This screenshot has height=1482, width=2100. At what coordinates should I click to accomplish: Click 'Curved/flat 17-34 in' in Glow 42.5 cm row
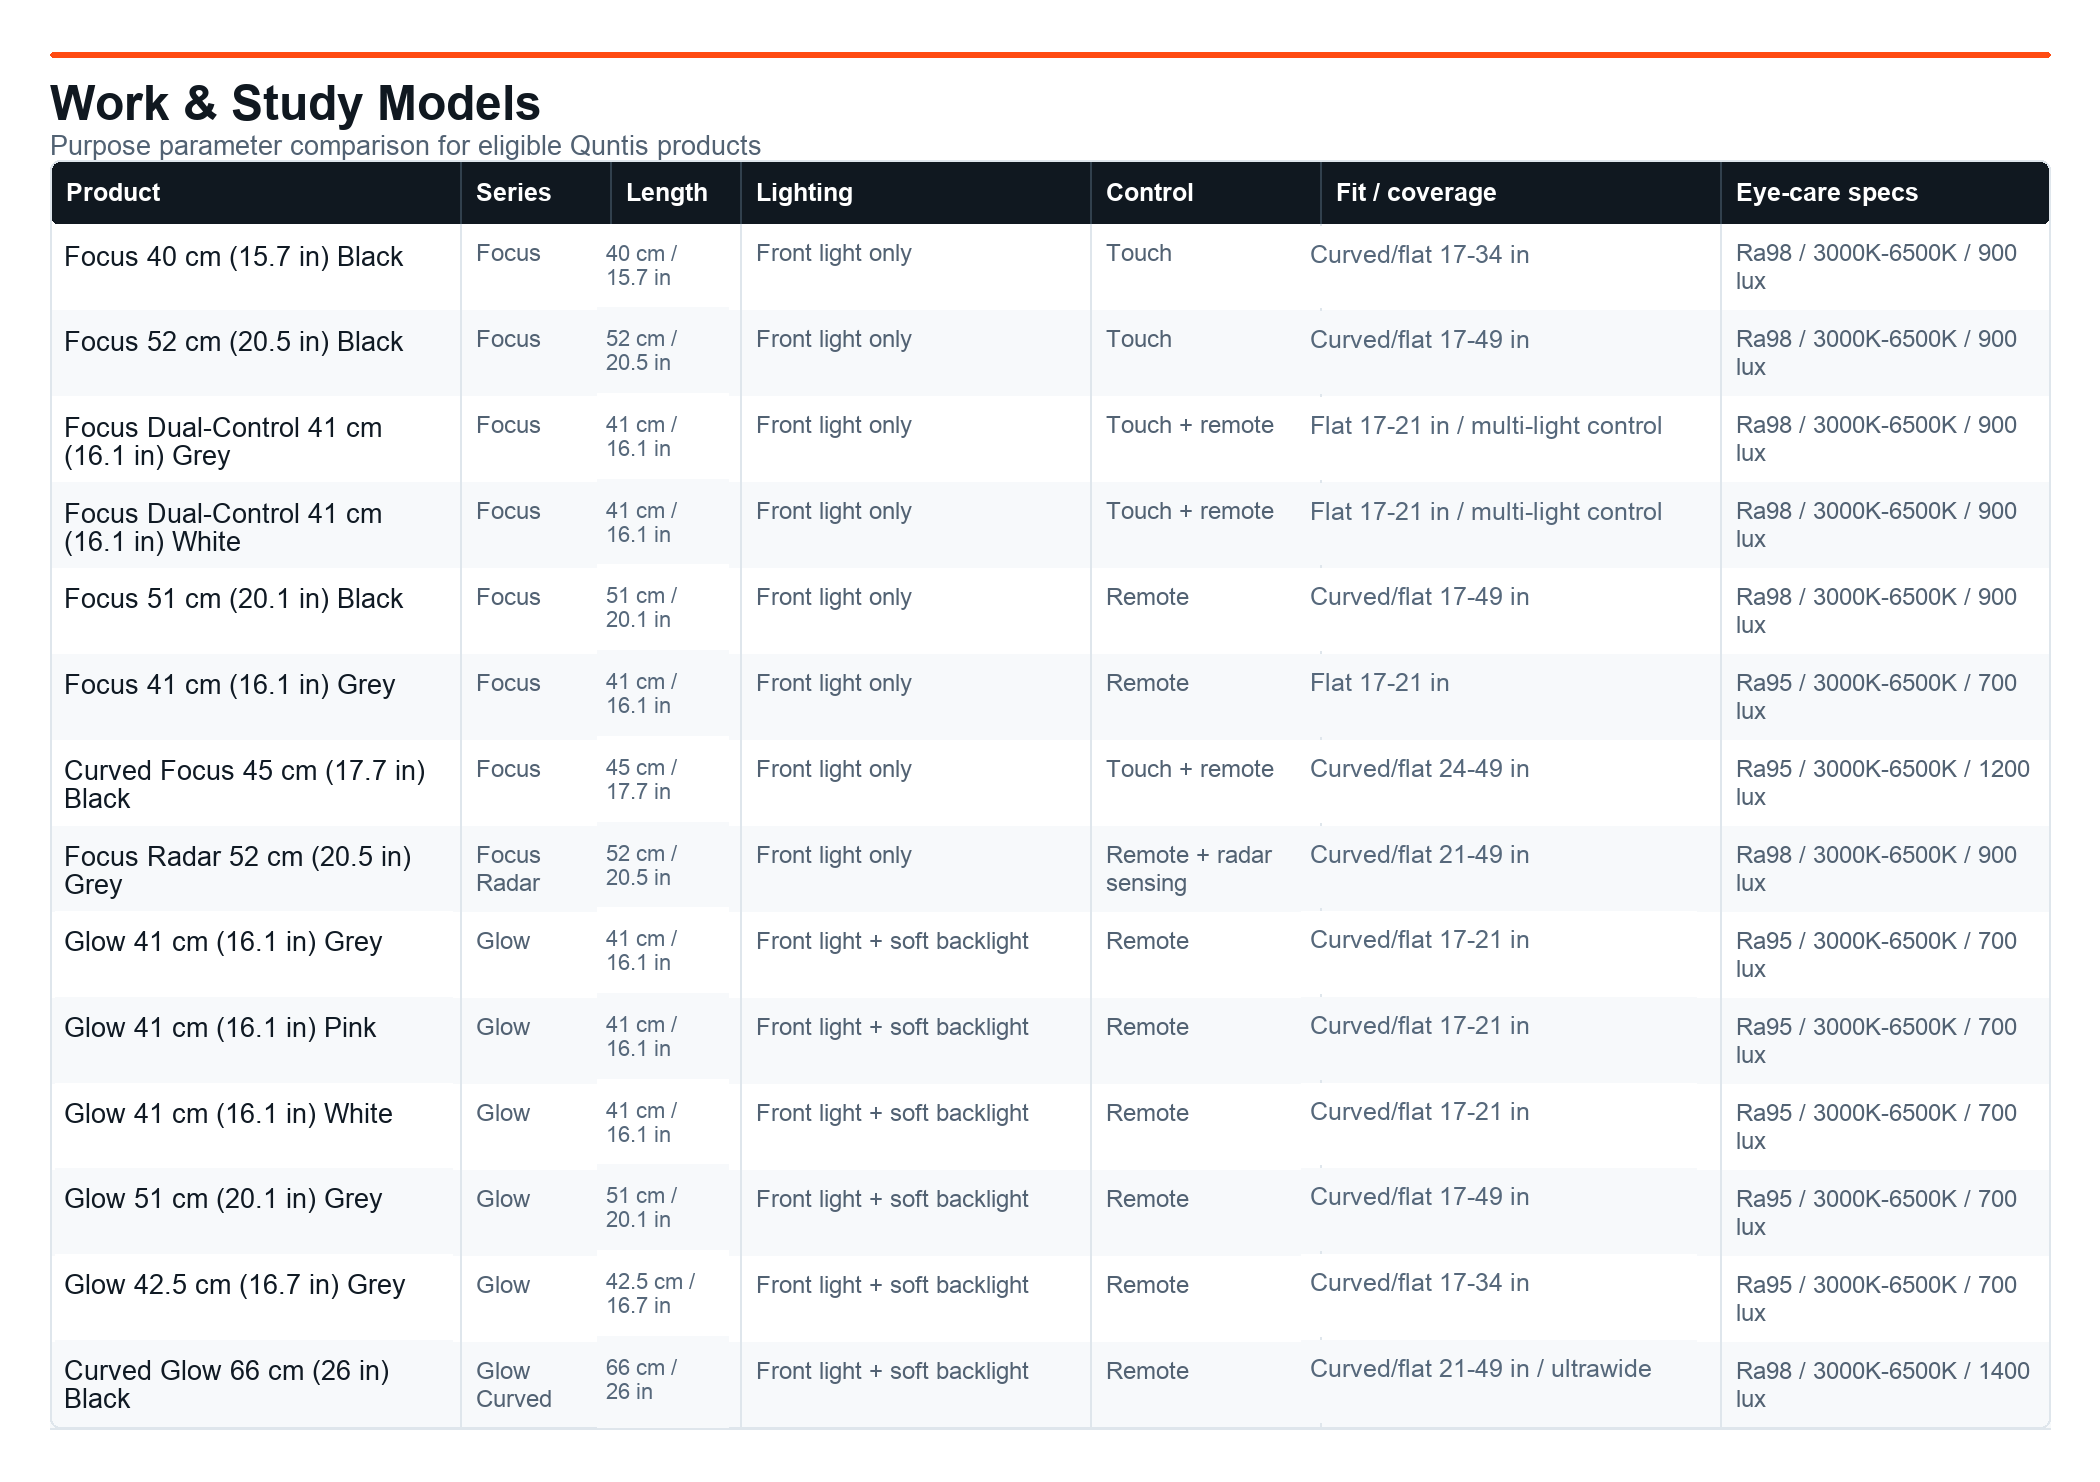coord(1420,1283)
